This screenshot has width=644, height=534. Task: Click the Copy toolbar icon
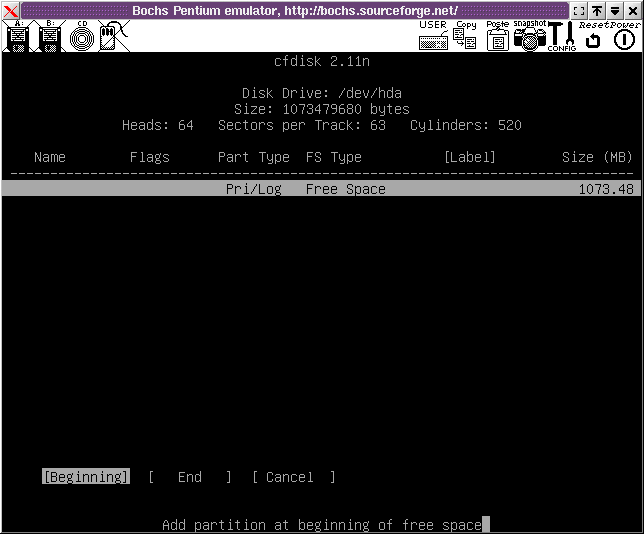(465, 37)
